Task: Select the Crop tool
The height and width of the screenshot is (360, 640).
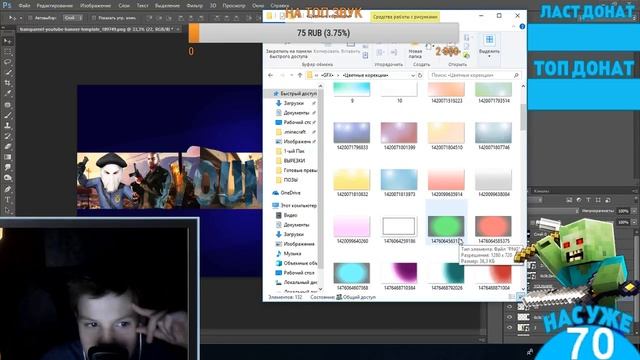Action: click(7, 83)
